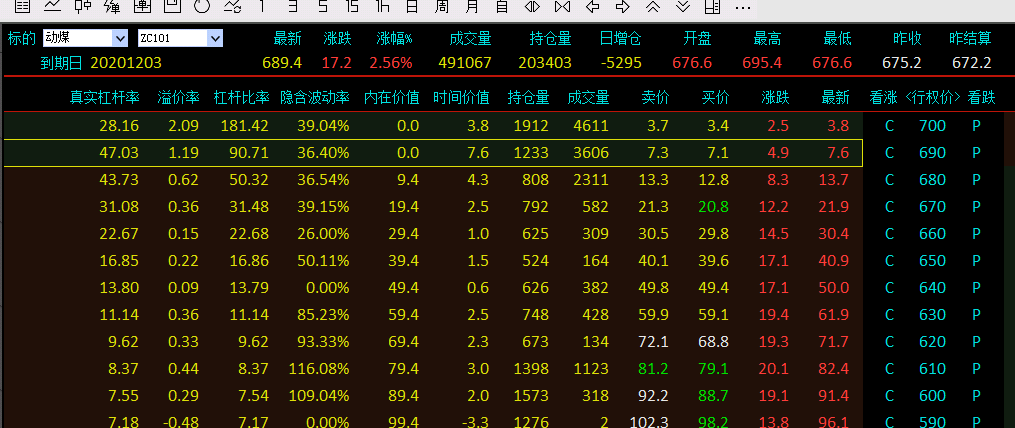Click the 隐含波动率 column header
Screen dimensions: 1015x428
pos(314,98)
